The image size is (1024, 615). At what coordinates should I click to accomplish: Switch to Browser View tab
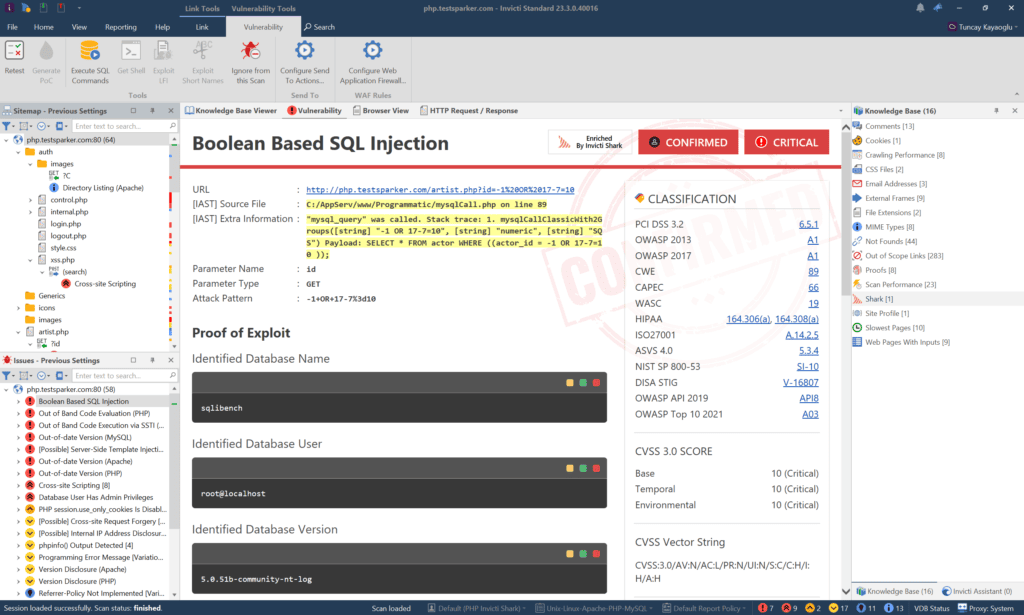[381, 111]
